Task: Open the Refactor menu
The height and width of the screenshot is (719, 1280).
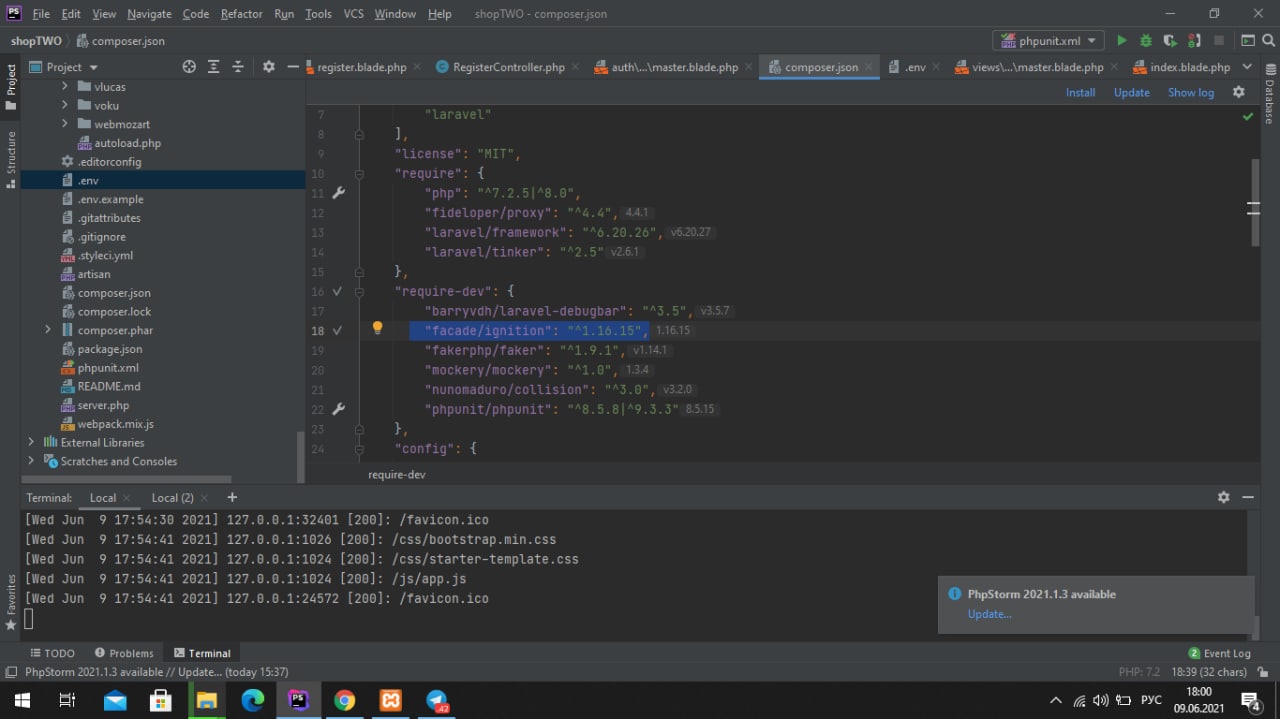Action: 241,14
